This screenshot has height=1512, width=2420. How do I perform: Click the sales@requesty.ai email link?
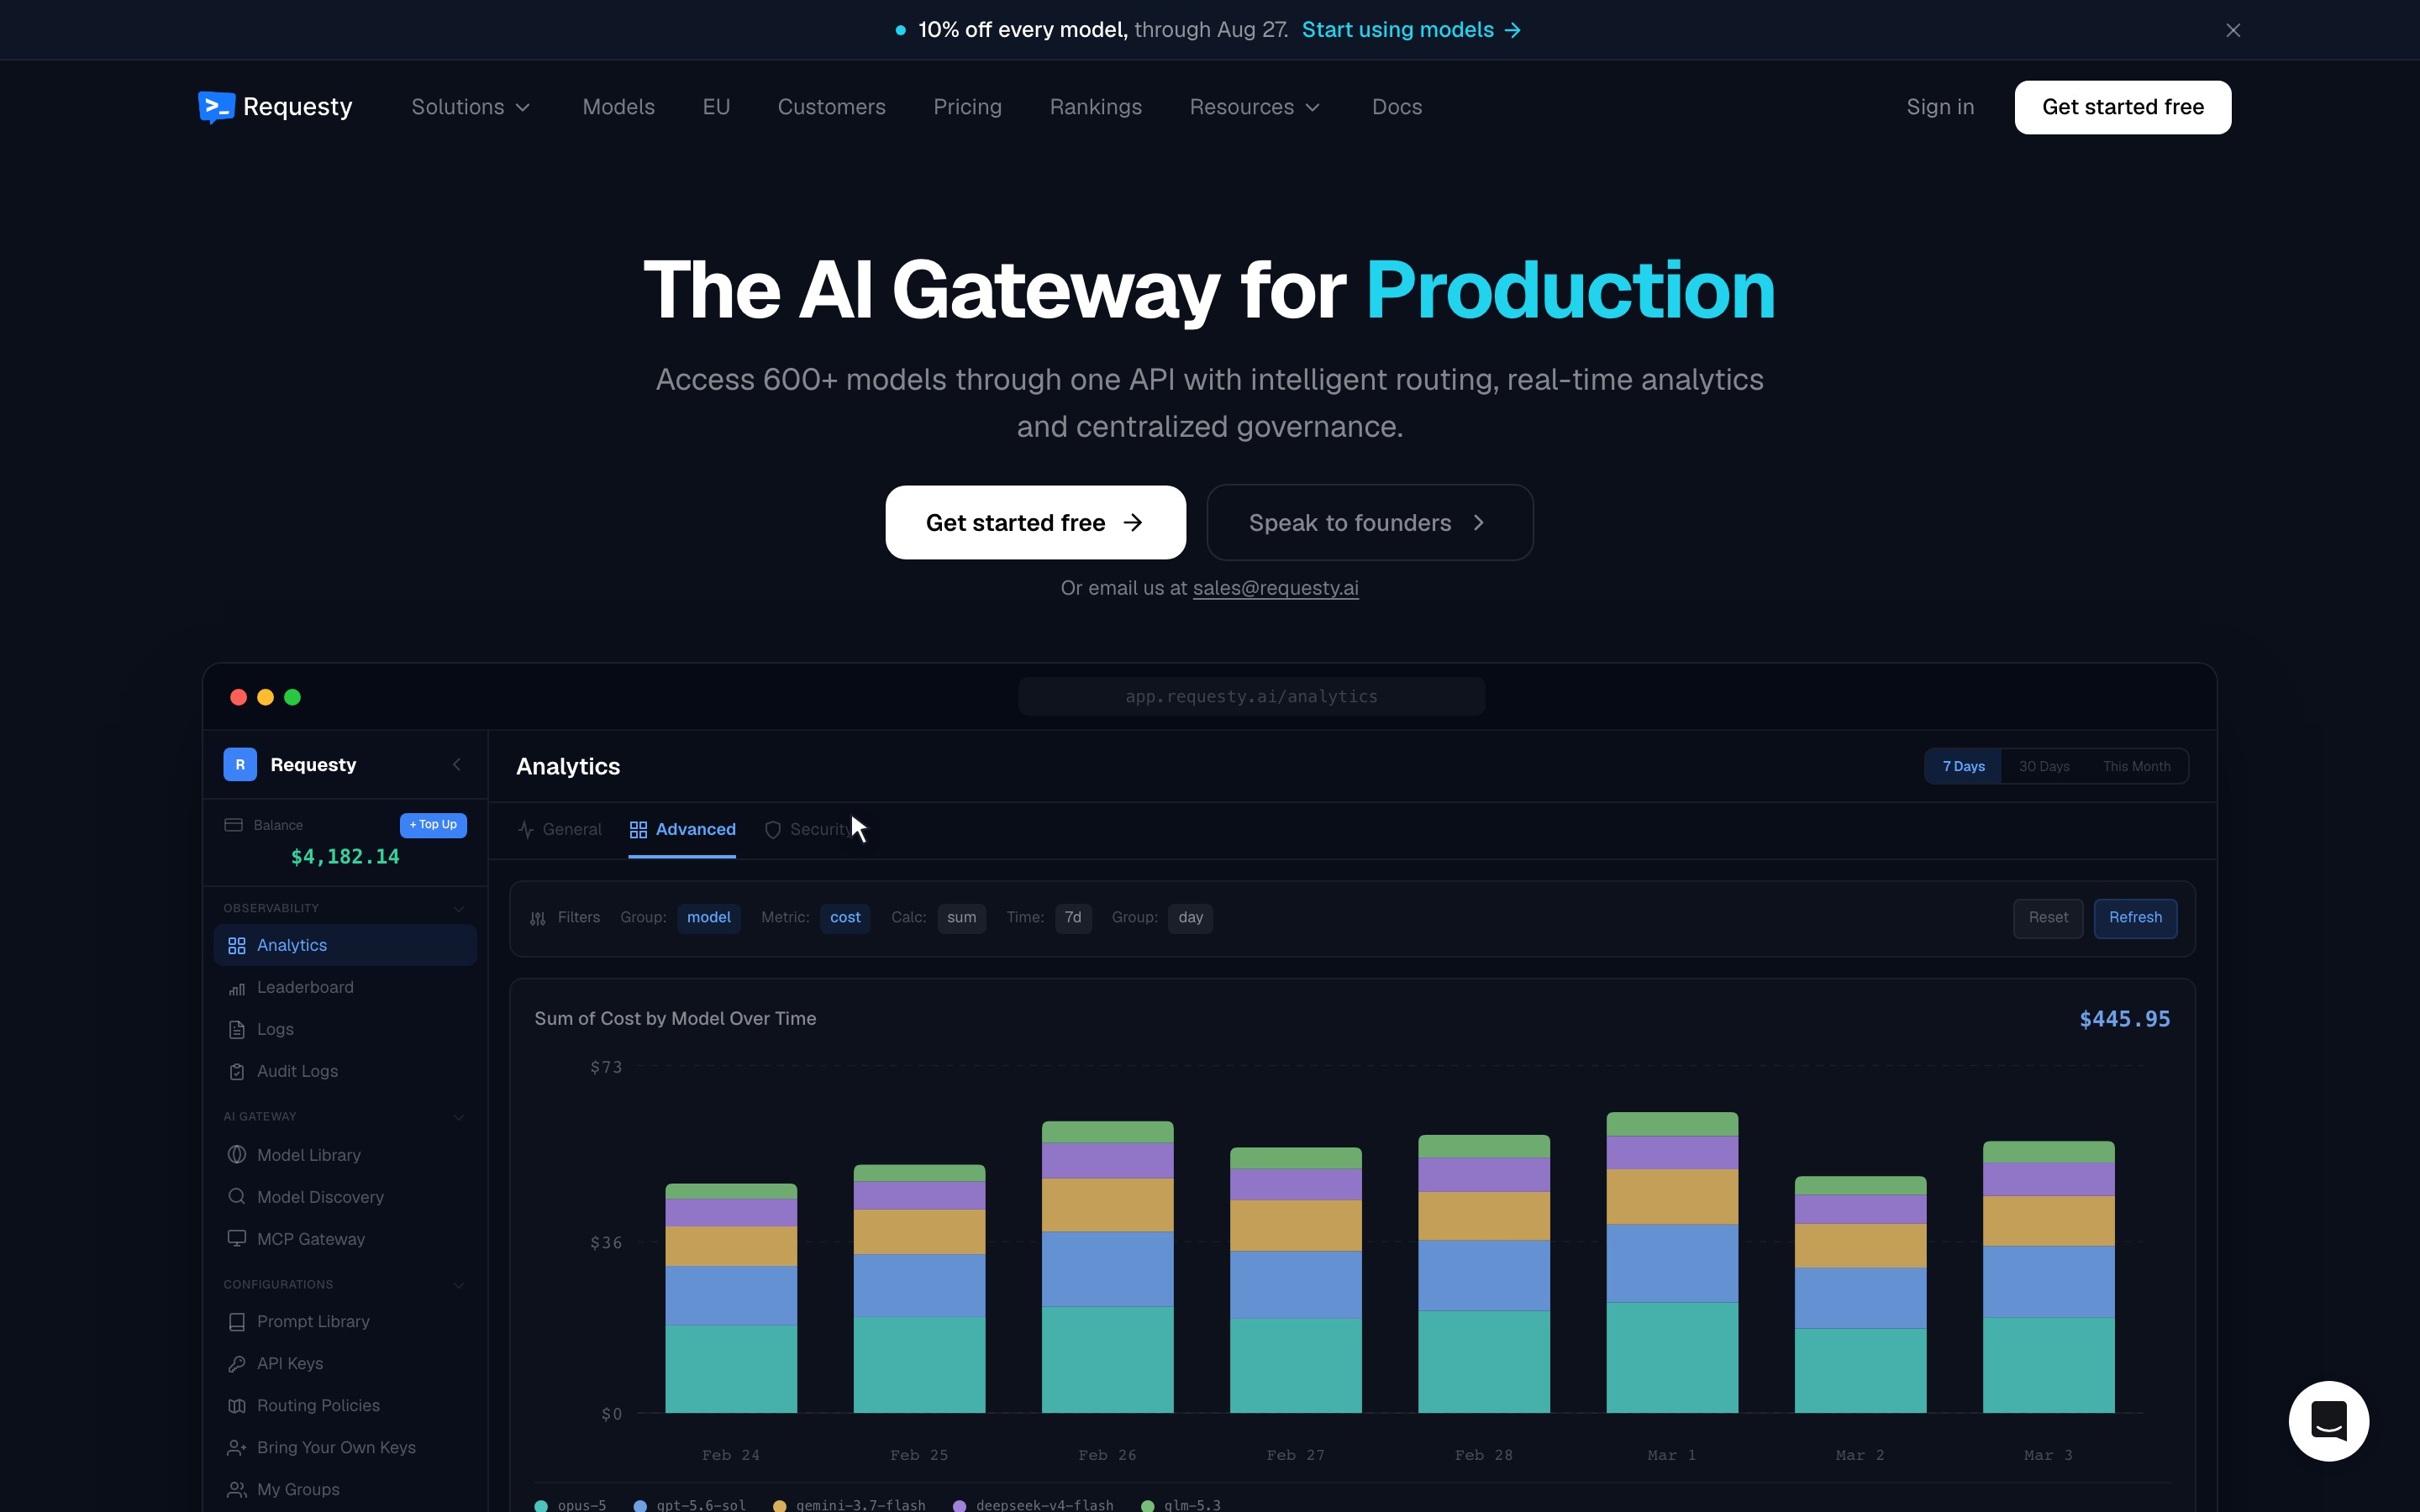click(1275, 588)
